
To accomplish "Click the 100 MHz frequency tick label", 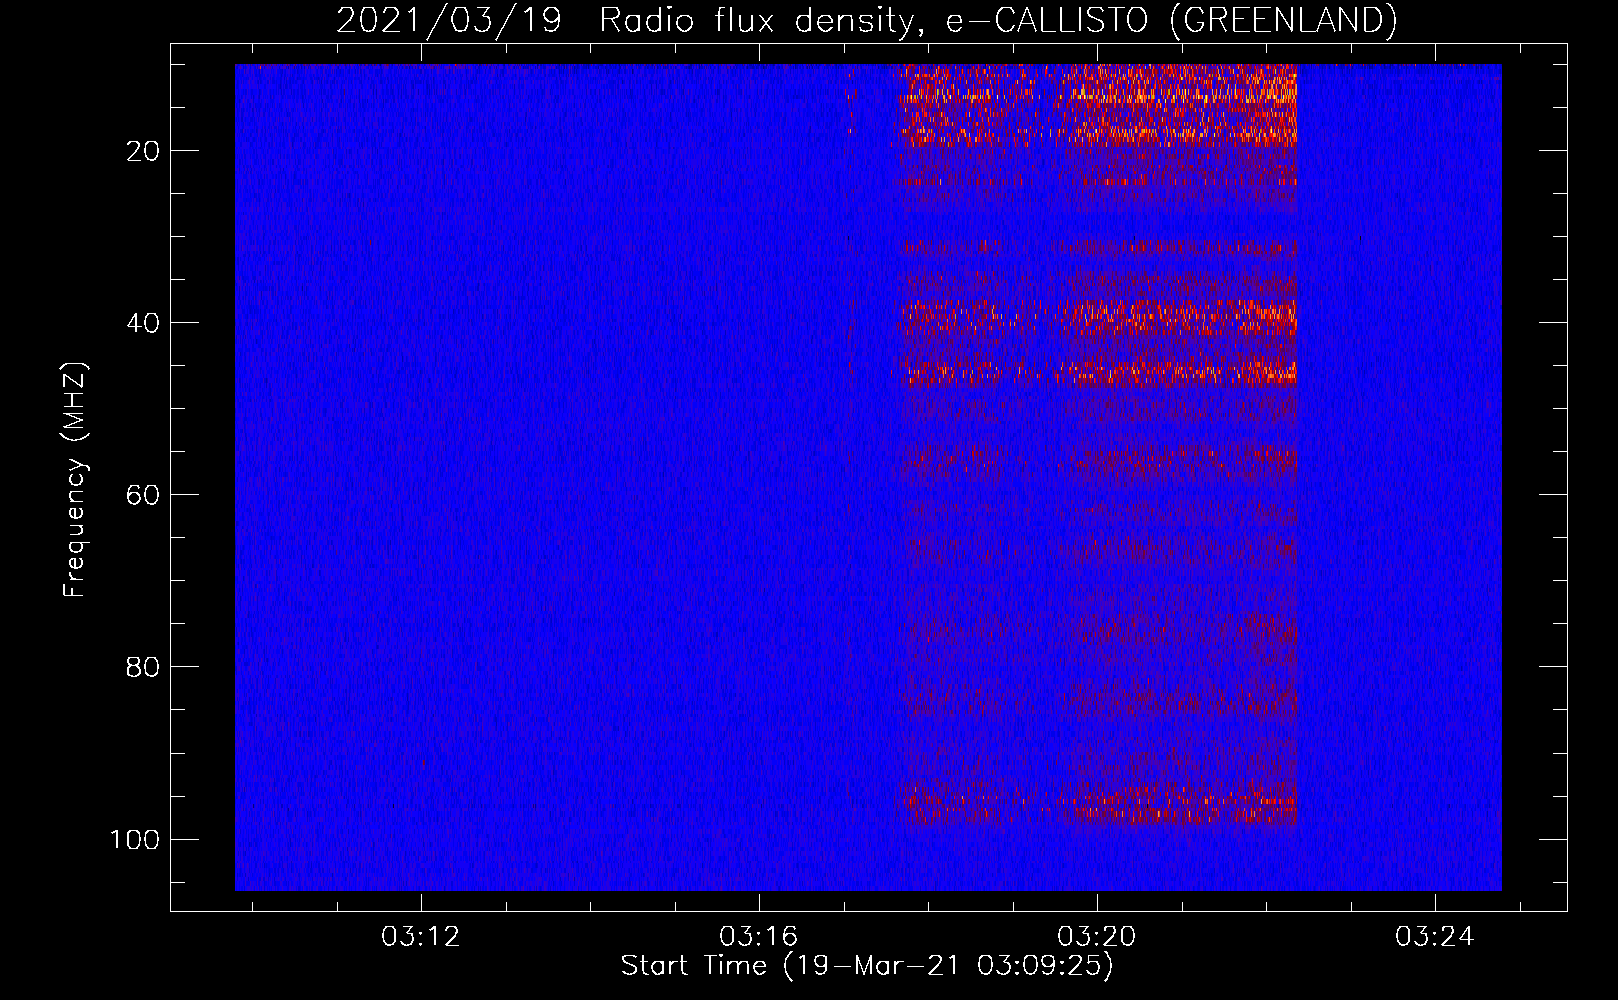I will point(135,839).
